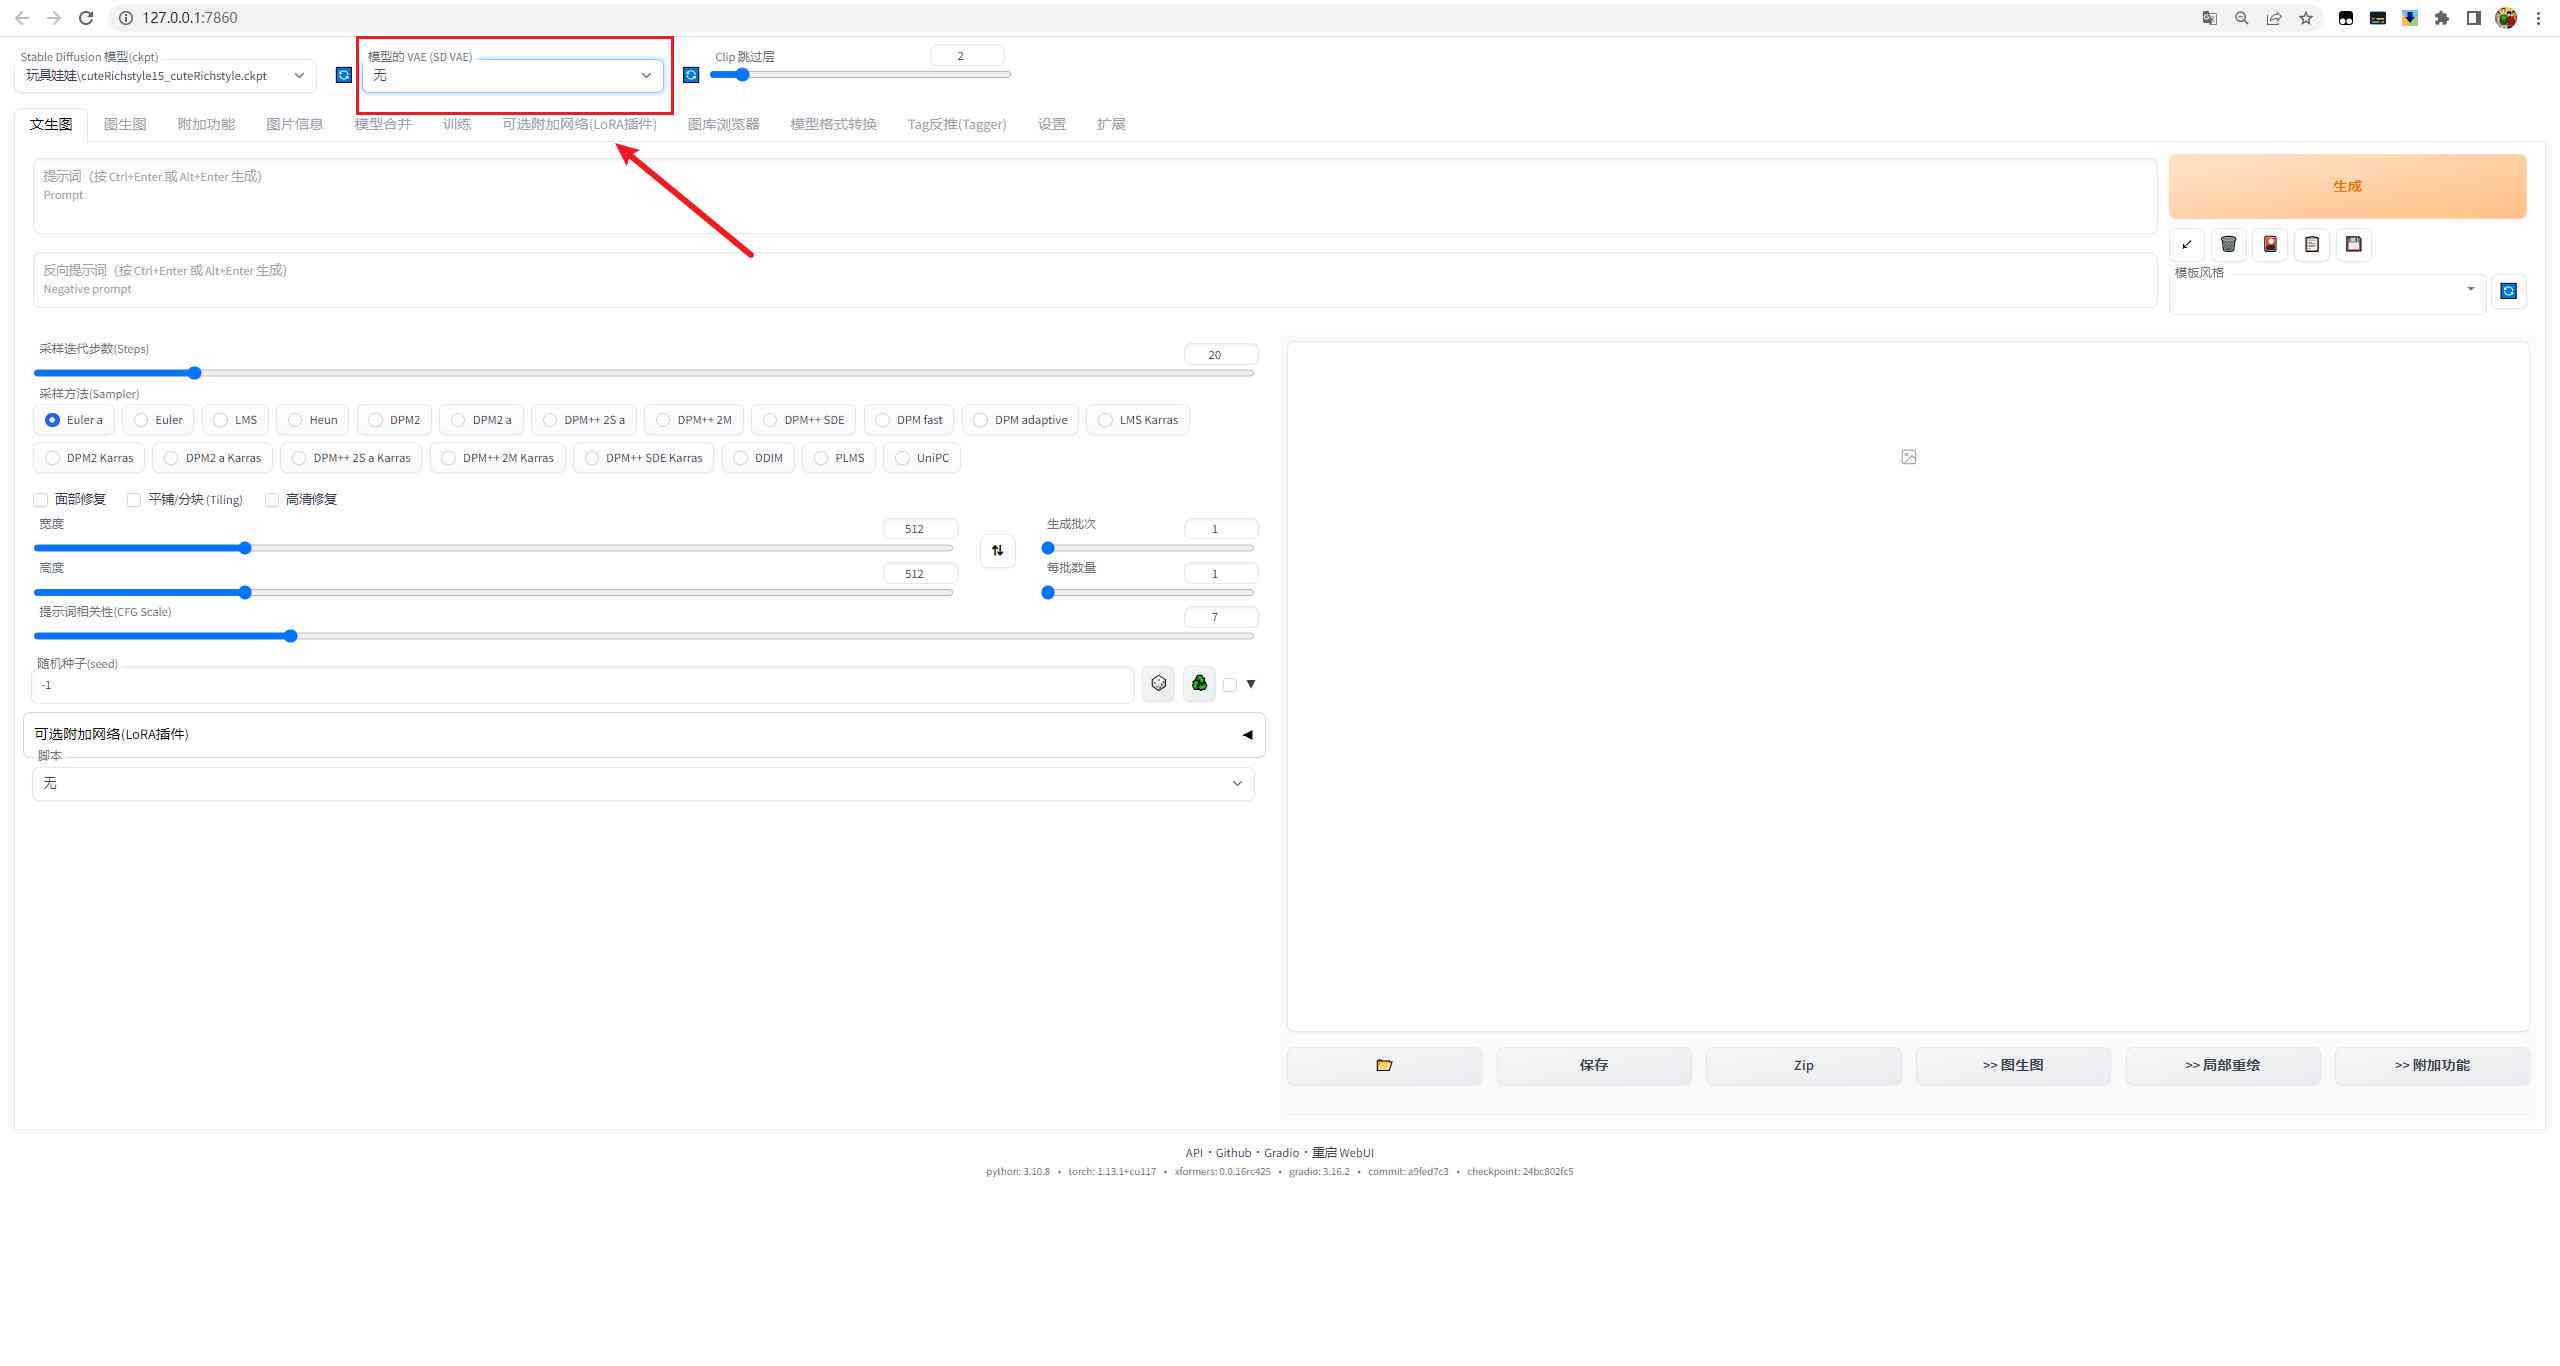The image size is (2560, 1366).
Task: Choose the DPM++ 2M Karras sampler
Action: pos(498,458)
